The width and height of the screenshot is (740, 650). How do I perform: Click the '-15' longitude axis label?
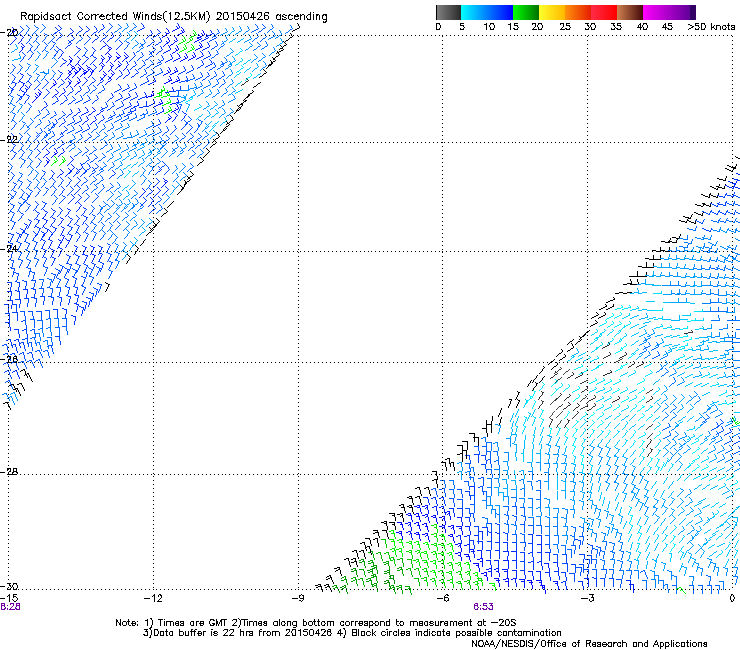tap(9, 598)
